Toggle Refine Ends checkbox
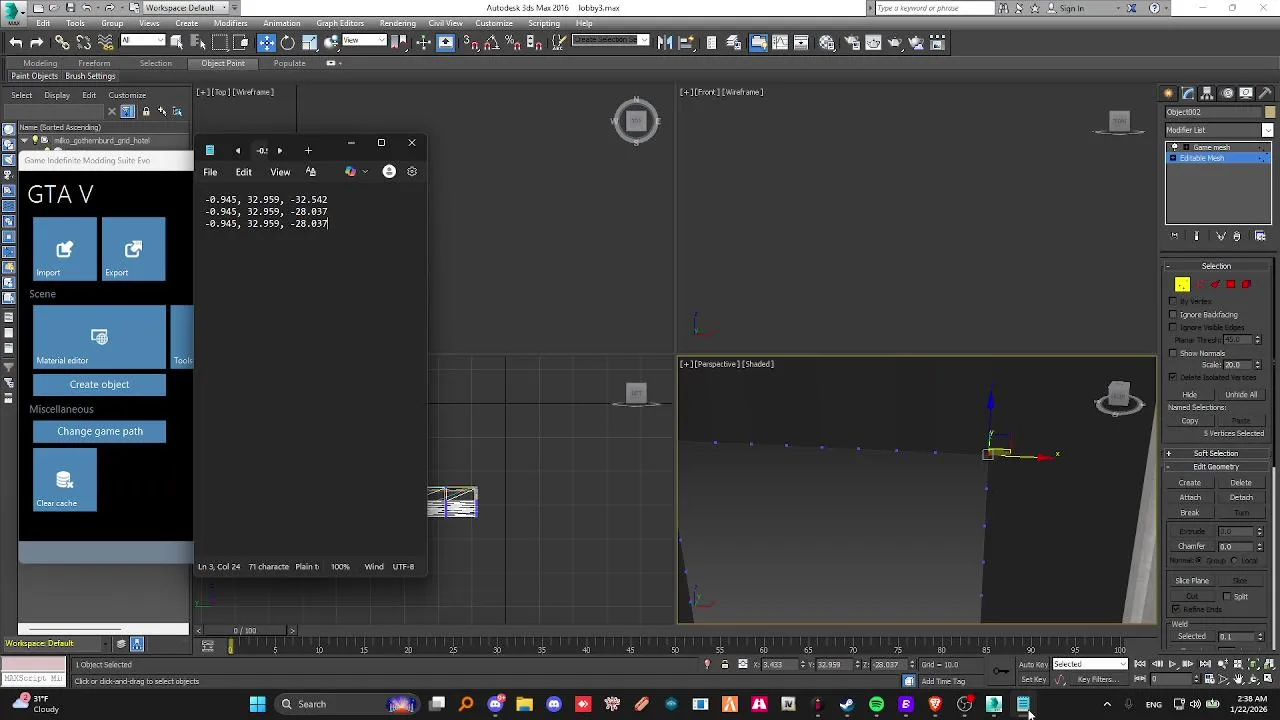Image resolution: width=1280 pixels, height=720 pixels. (1176, 609)
